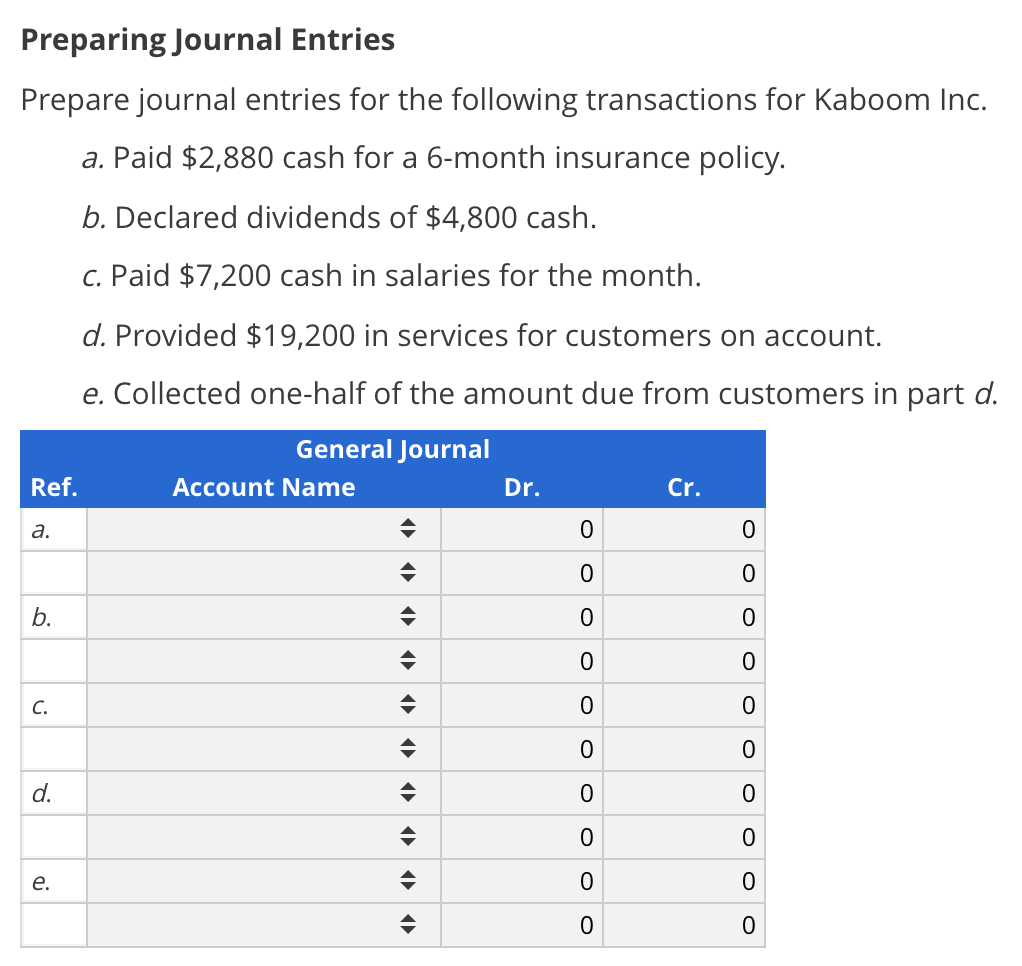The image size is (1022, 966).
Task: Open account name dropdown for entry a first row
Action: pos(263,529)
